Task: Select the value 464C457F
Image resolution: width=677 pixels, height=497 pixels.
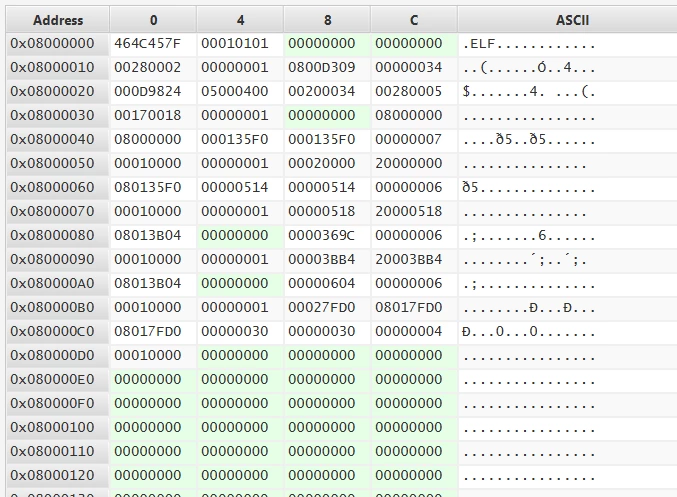Action: [147, 44]
